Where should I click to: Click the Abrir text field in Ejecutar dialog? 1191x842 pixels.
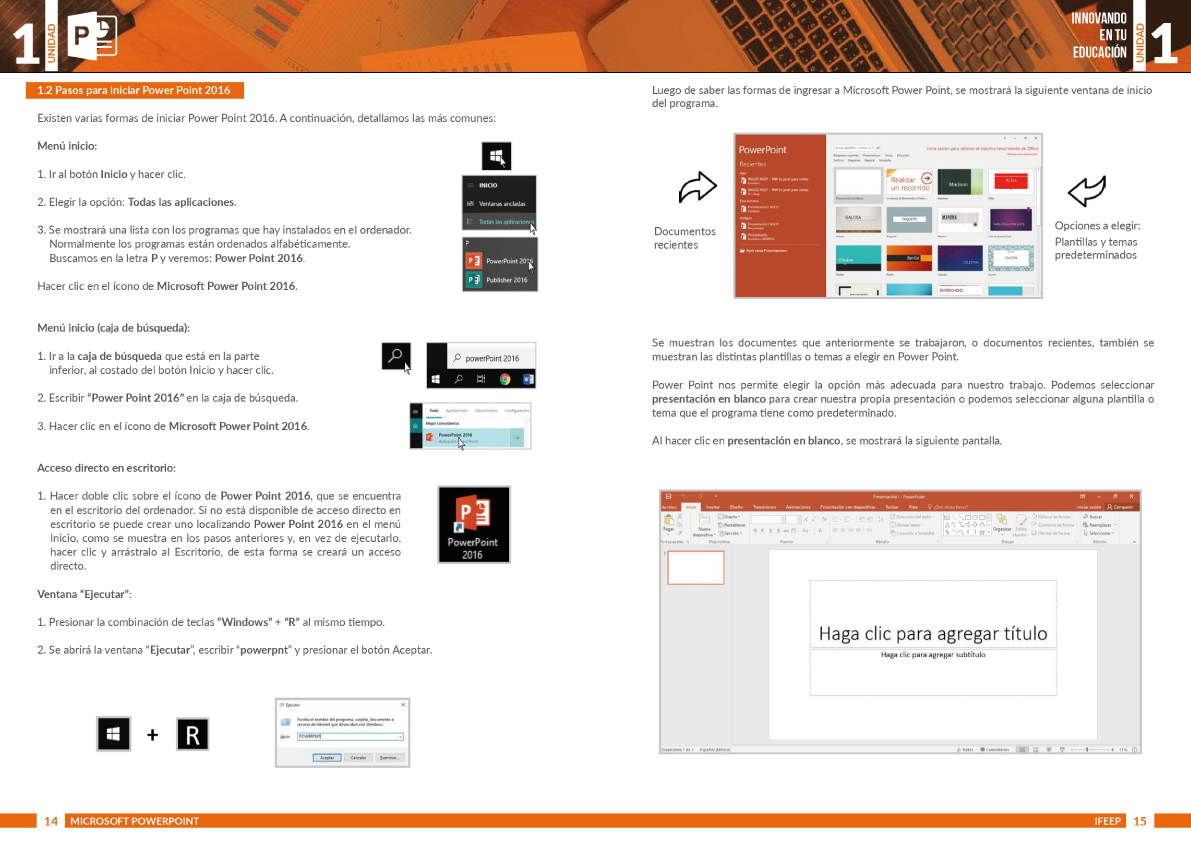pos(350,736)
